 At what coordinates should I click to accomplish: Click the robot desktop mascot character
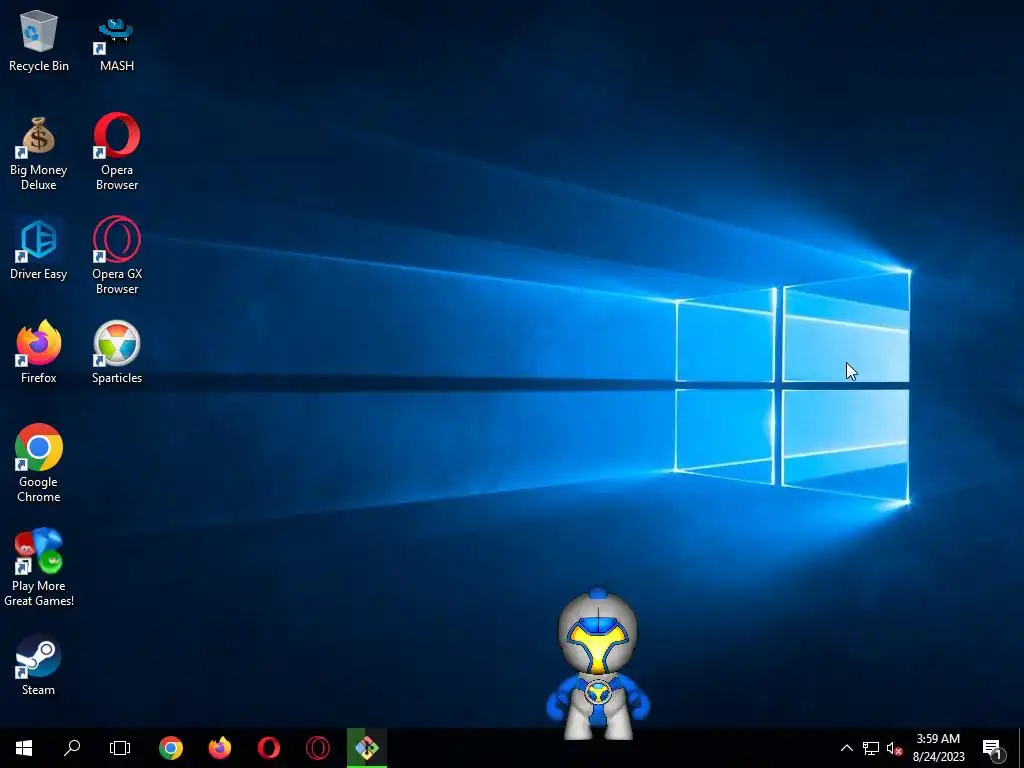tap(598, 664)
